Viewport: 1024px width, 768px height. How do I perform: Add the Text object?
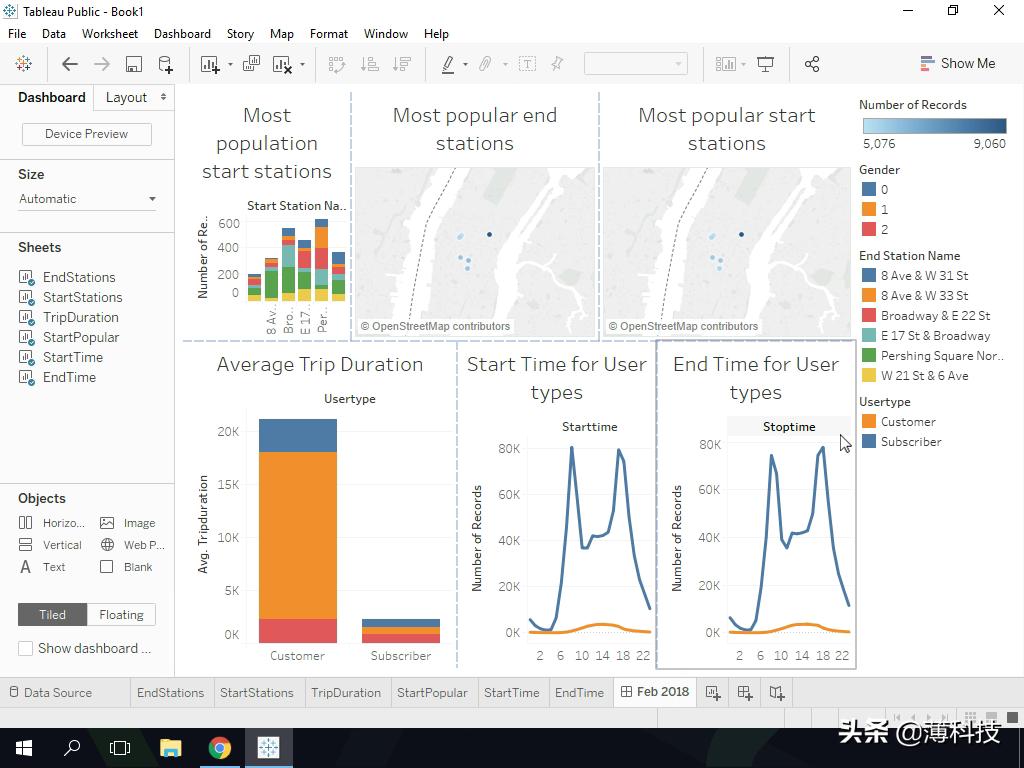(x=42, y=567)
